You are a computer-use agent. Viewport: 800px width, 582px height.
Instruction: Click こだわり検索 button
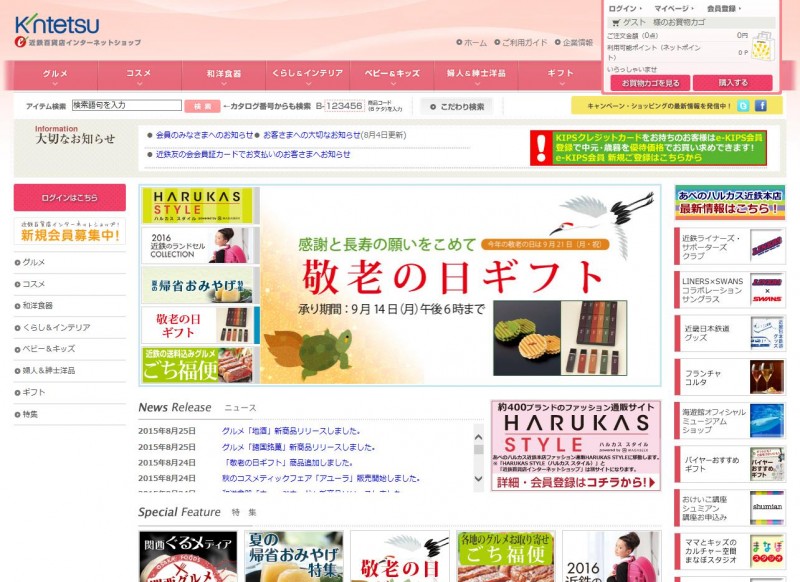456,107
